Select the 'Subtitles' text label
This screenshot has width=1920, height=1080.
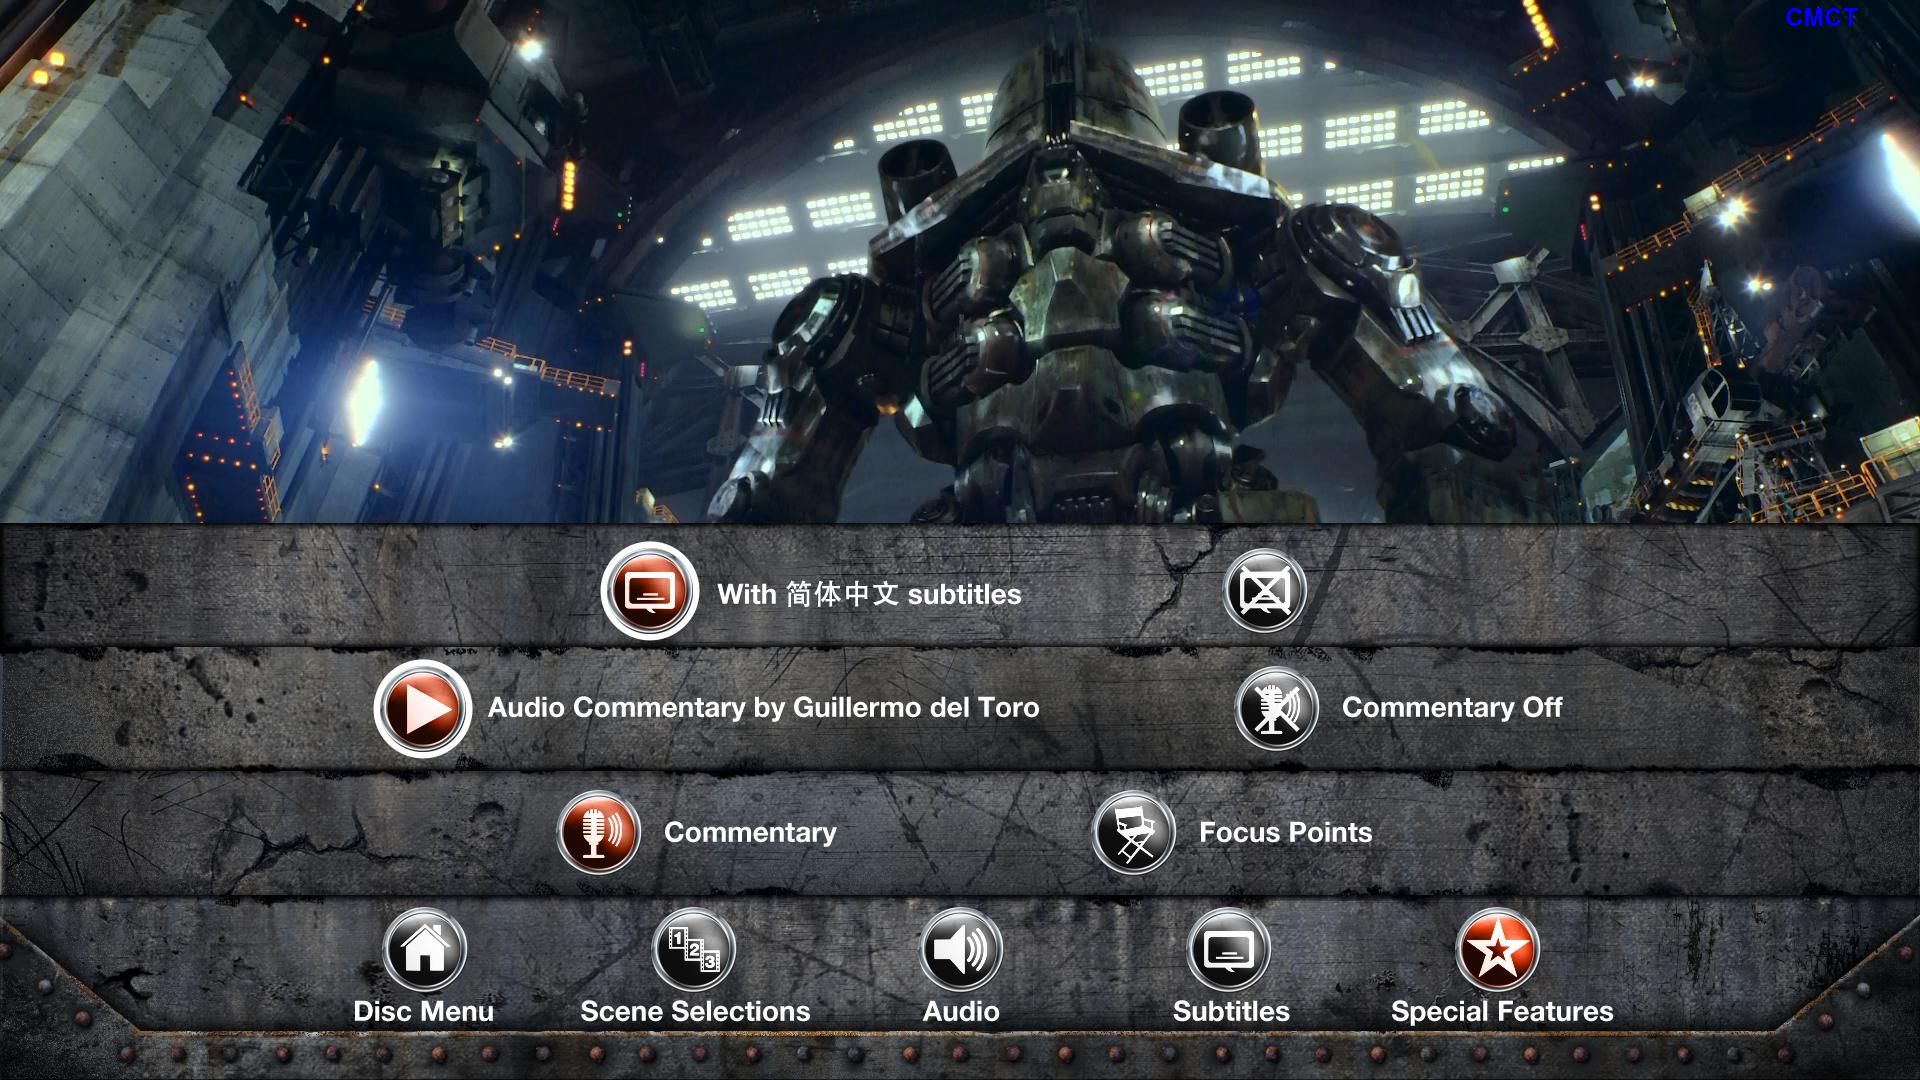coord(1231,1011)
